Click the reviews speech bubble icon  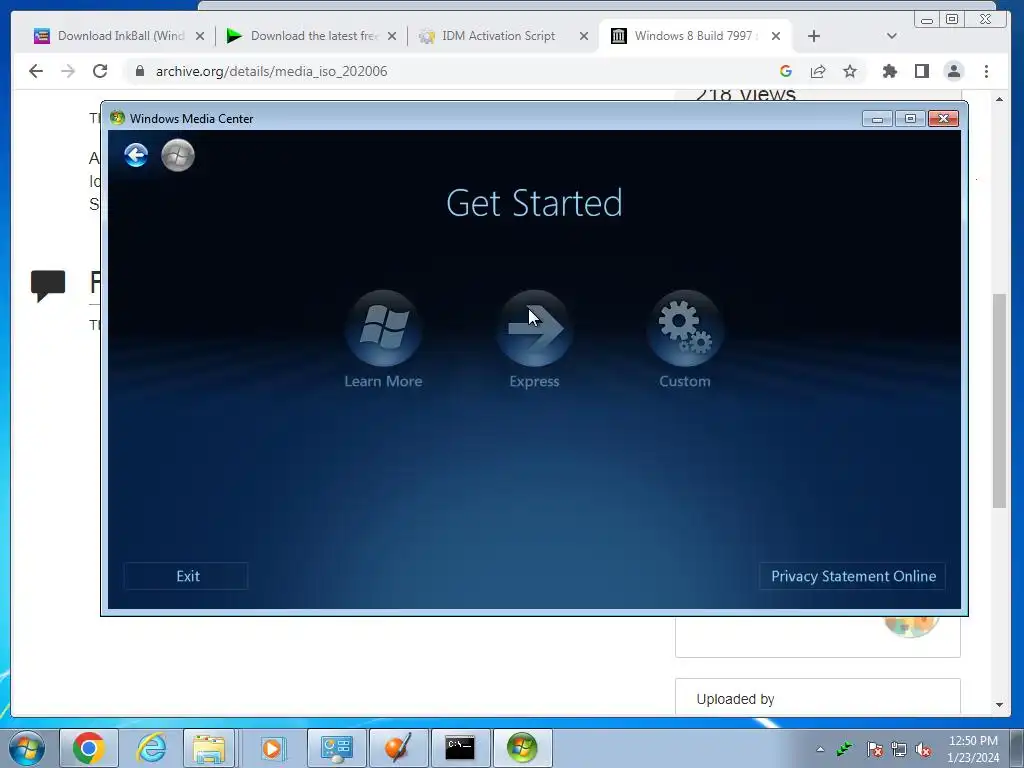[x=48, y=285]
